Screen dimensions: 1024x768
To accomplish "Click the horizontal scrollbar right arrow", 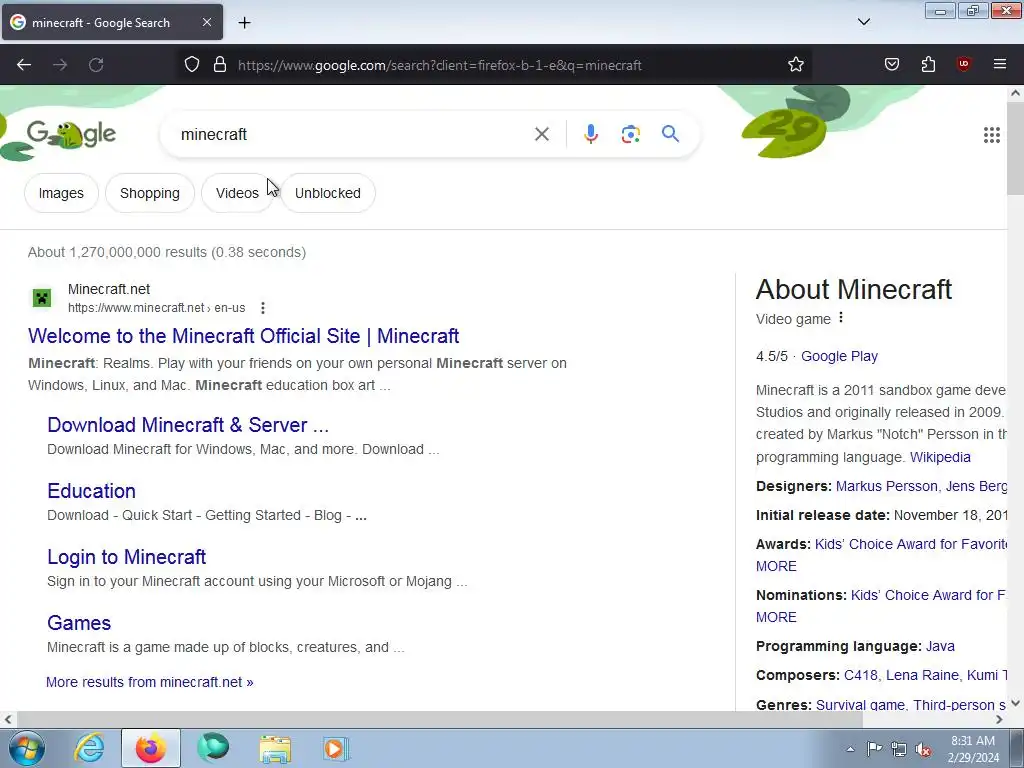I will point(999,719).
